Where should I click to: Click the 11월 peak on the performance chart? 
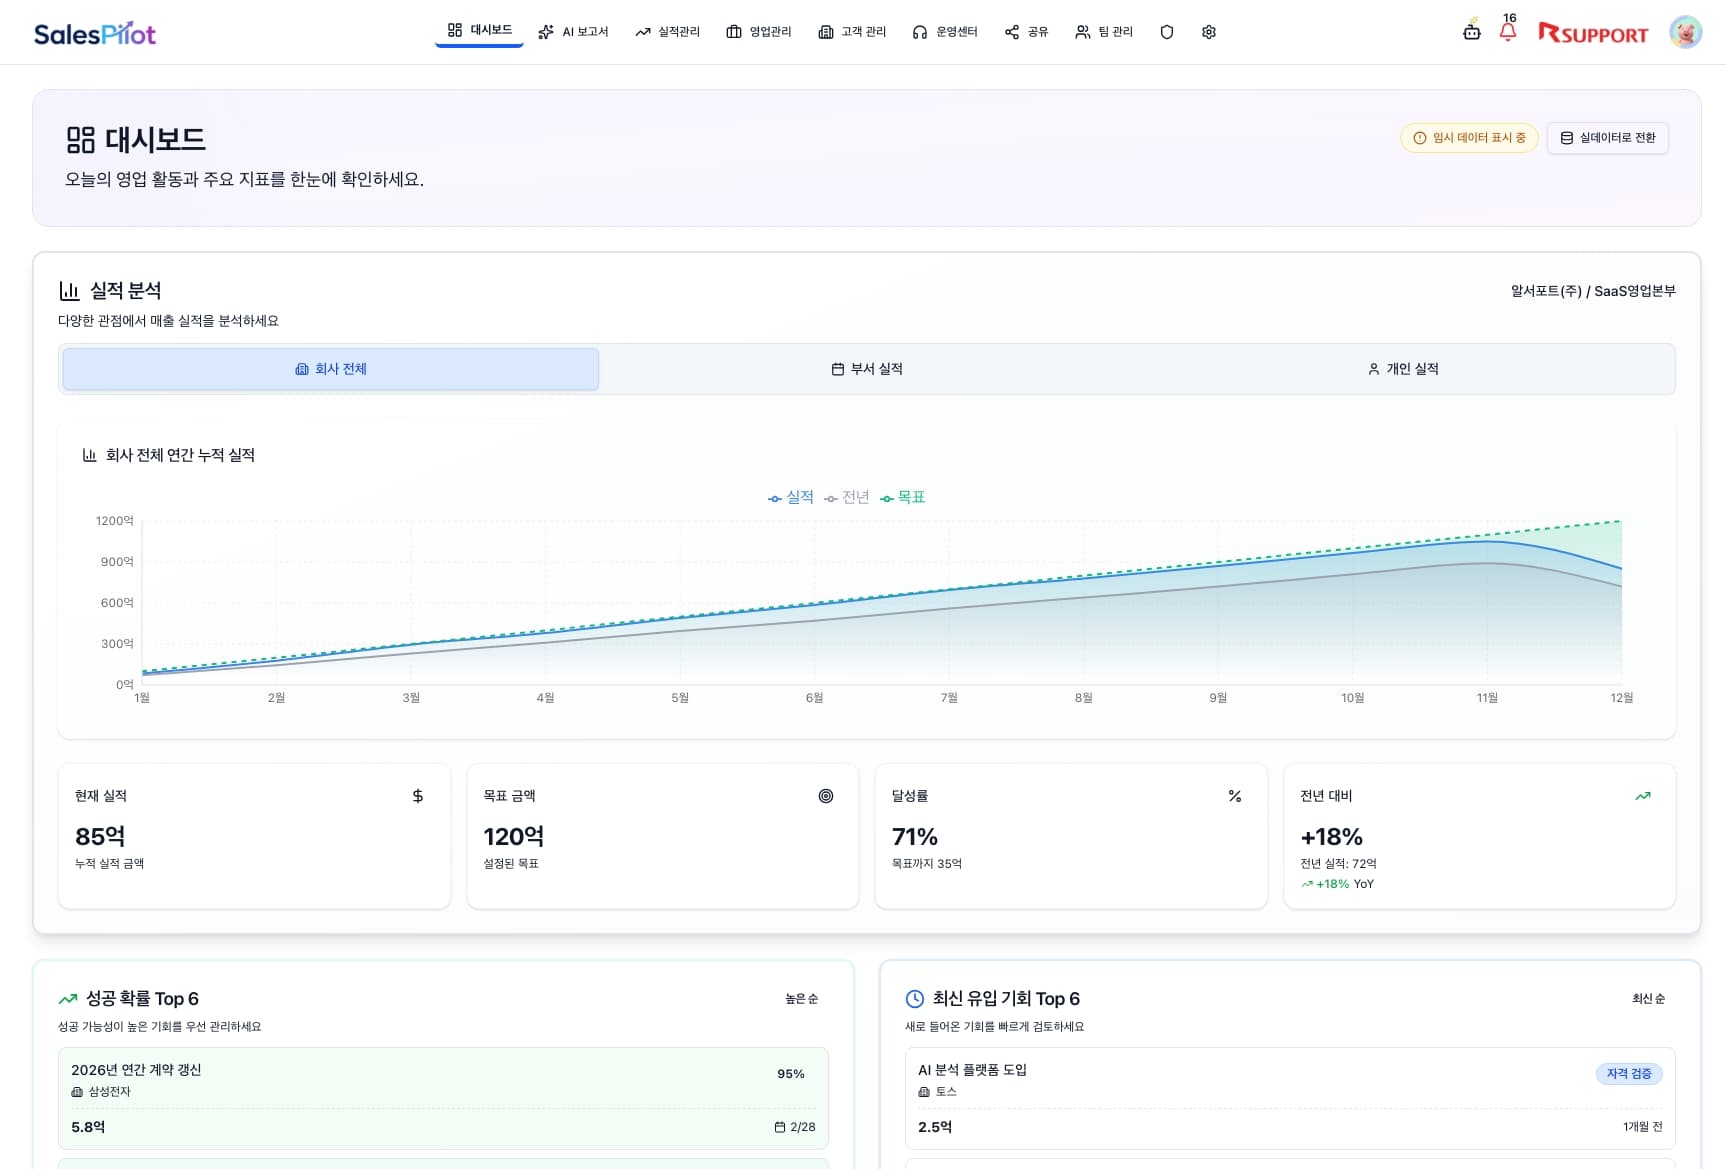coord(1487,541)
